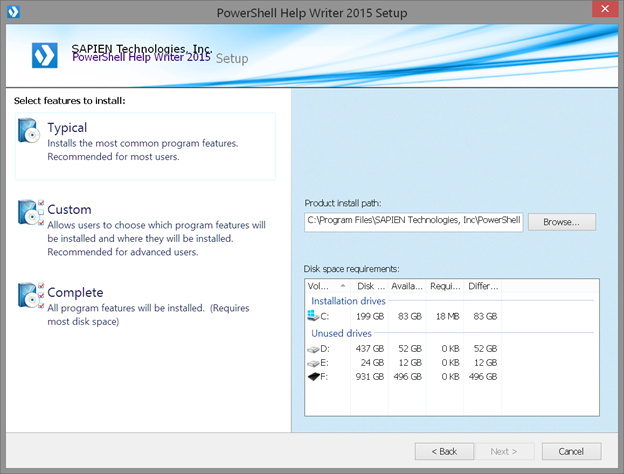
Task: Click the 199 GB disk size cell
Action: [x=370, y=316]
